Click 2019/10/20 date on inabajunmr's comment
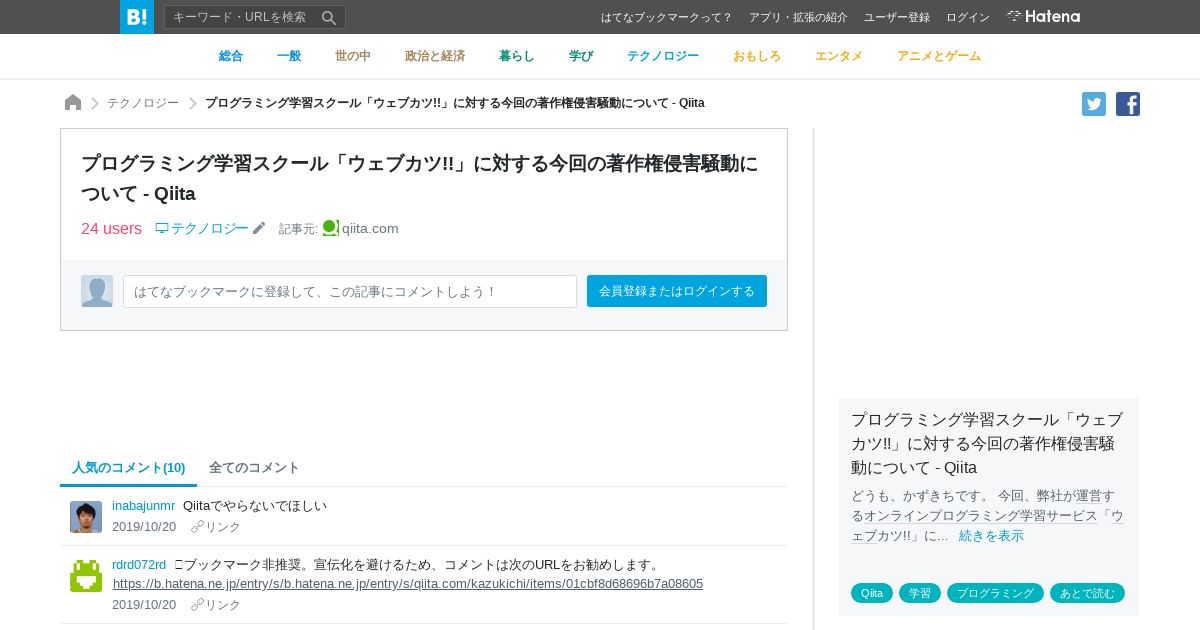1200x630 pixels. coord(144,526)
